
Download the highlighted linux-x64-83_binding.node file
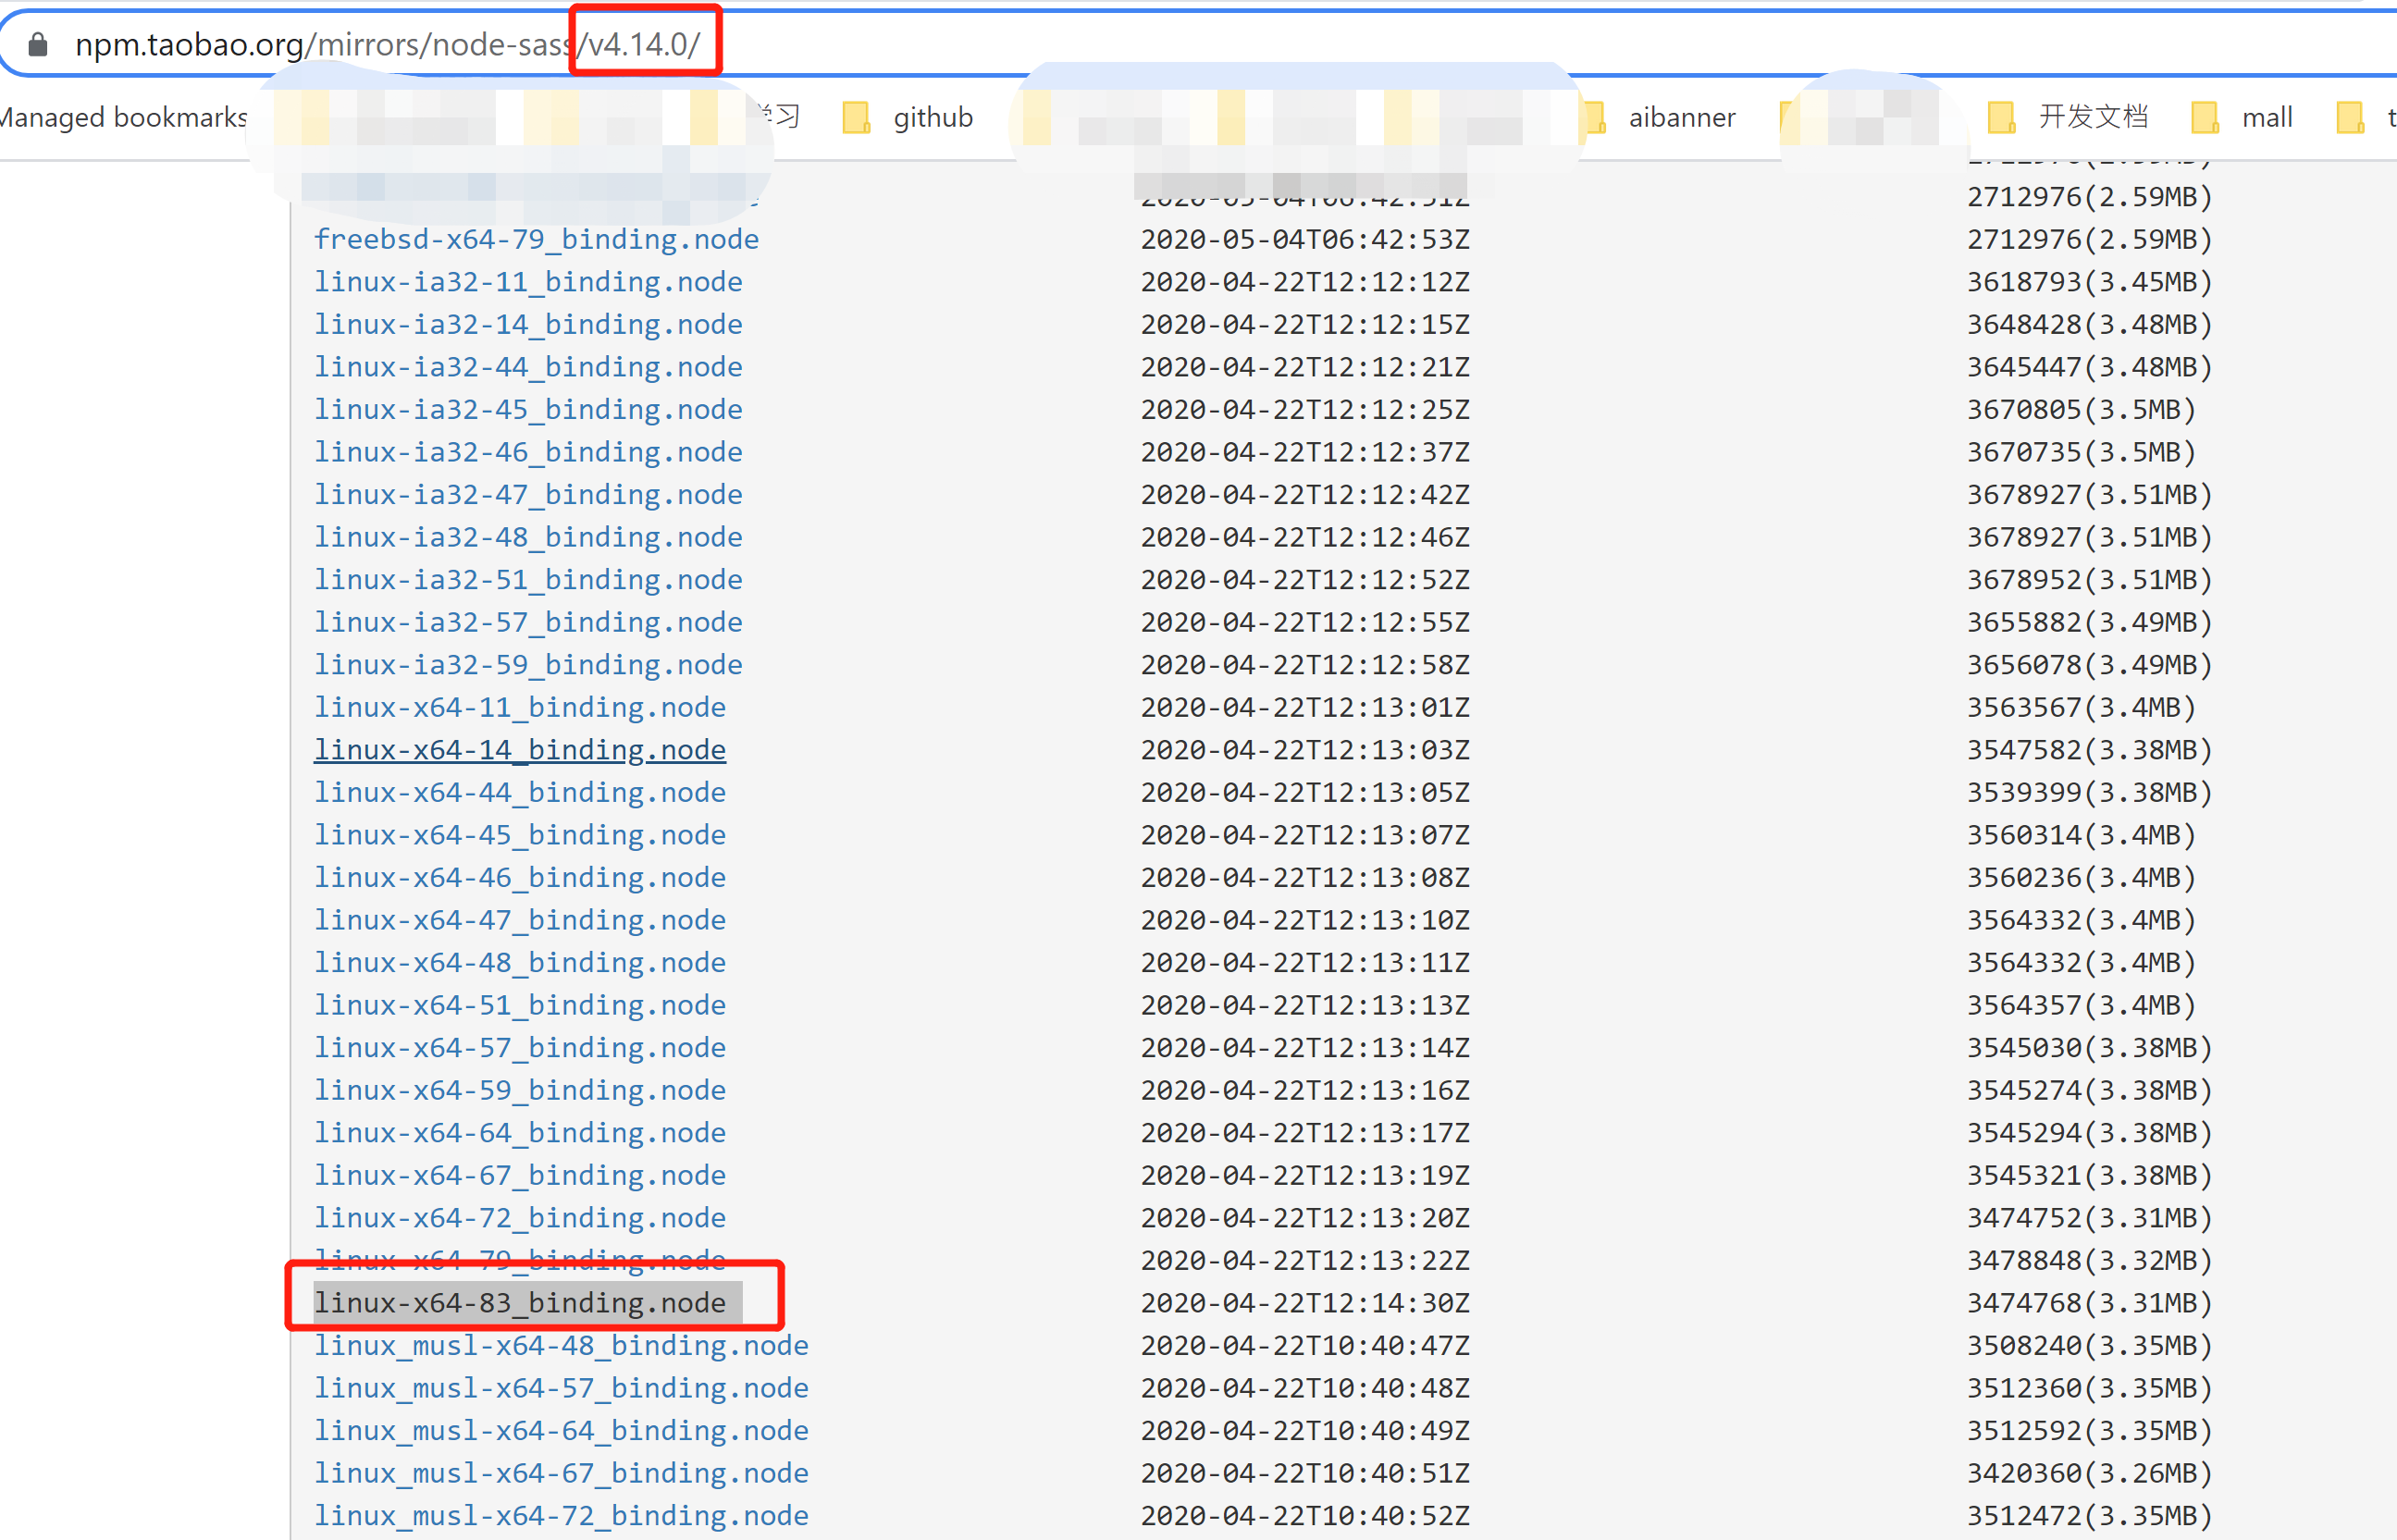(520, 1302)
